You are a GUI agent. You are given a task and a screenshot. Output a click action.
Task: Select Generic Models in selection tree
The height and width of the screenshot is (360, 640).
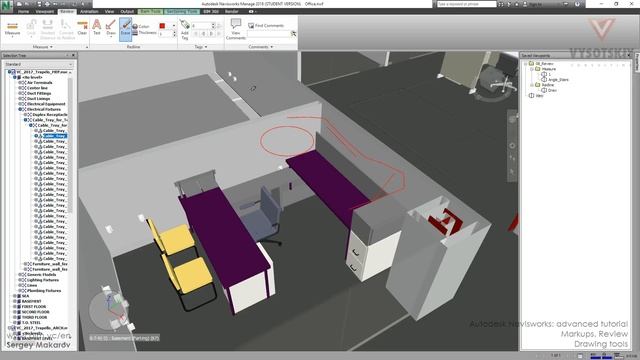coord(41,275)
